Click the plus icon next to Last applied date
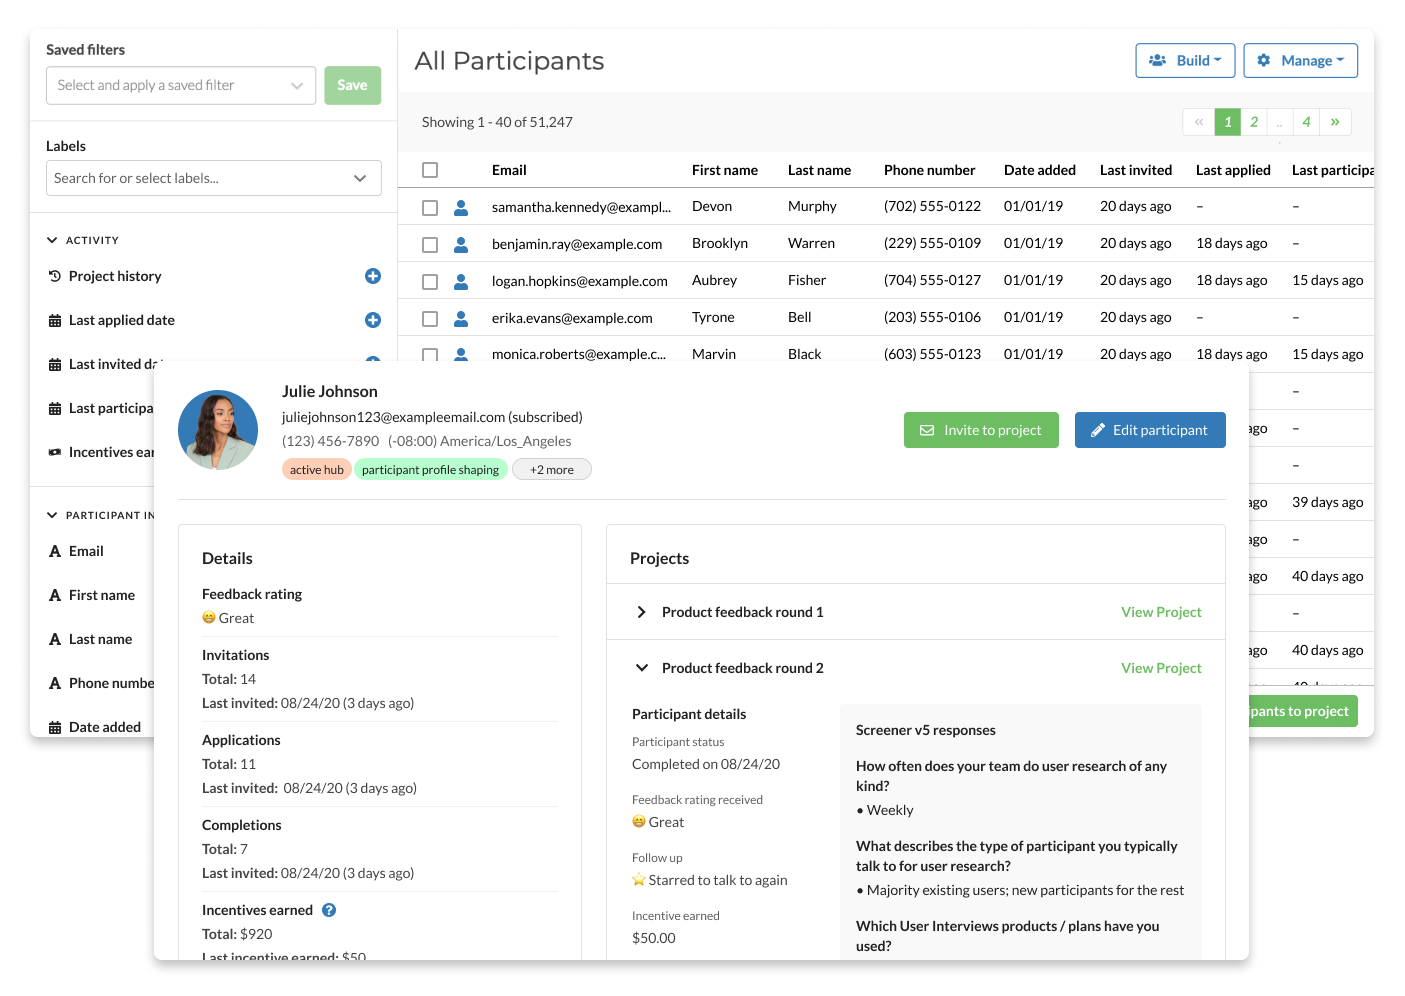Viewport: 1405px width, 996px height. pos(373,320)
